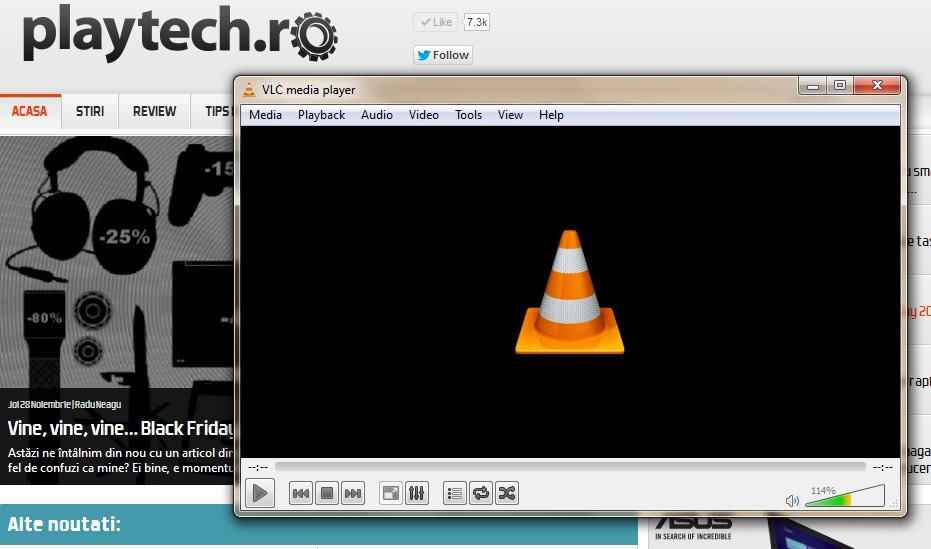931x549 pixels.
Task: Open the Black Friday article headline
Action: tap(121, 429)
